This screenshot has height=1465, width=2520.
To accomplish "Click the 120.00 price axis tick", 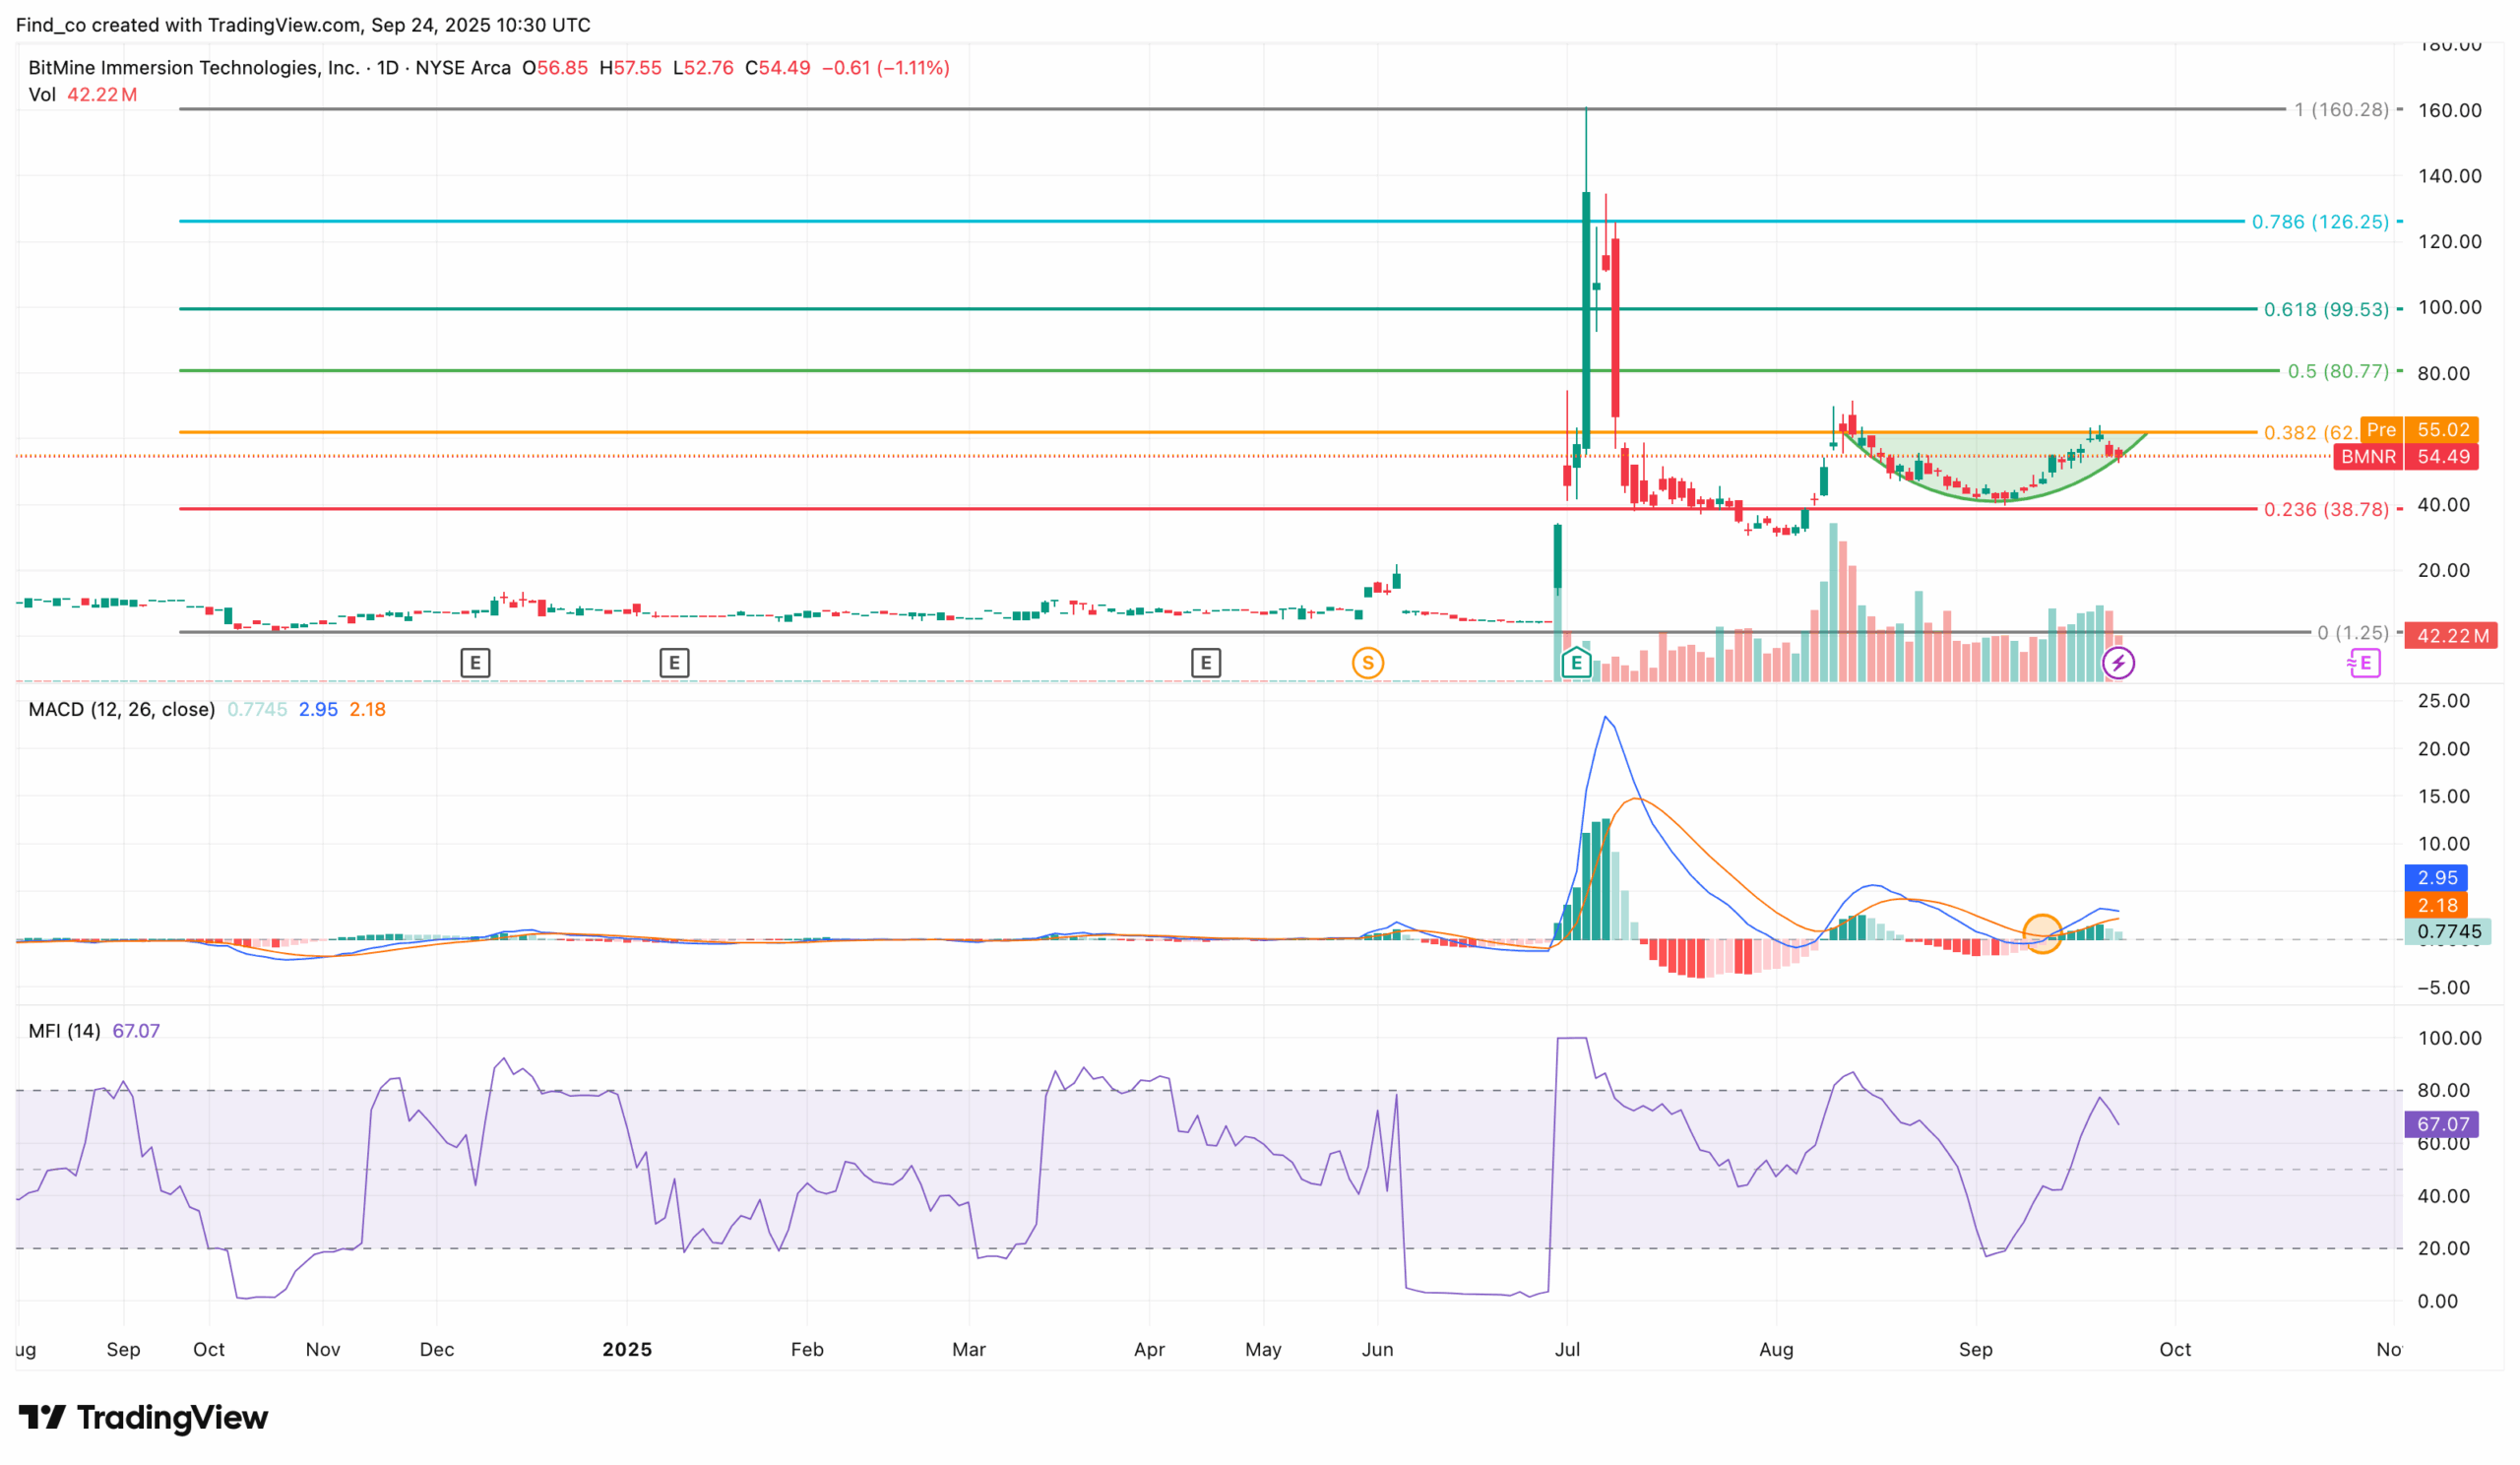I will 2449,241.
